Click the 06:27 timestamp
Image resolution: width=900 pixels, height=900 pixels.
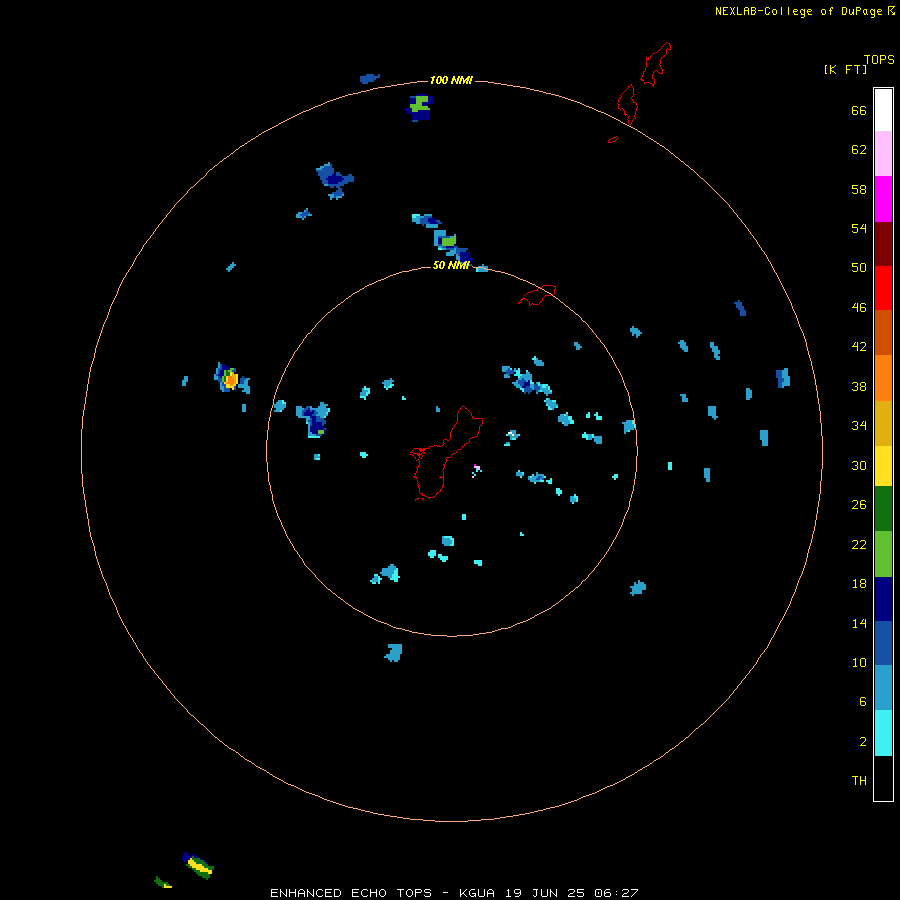click(616, 893)
